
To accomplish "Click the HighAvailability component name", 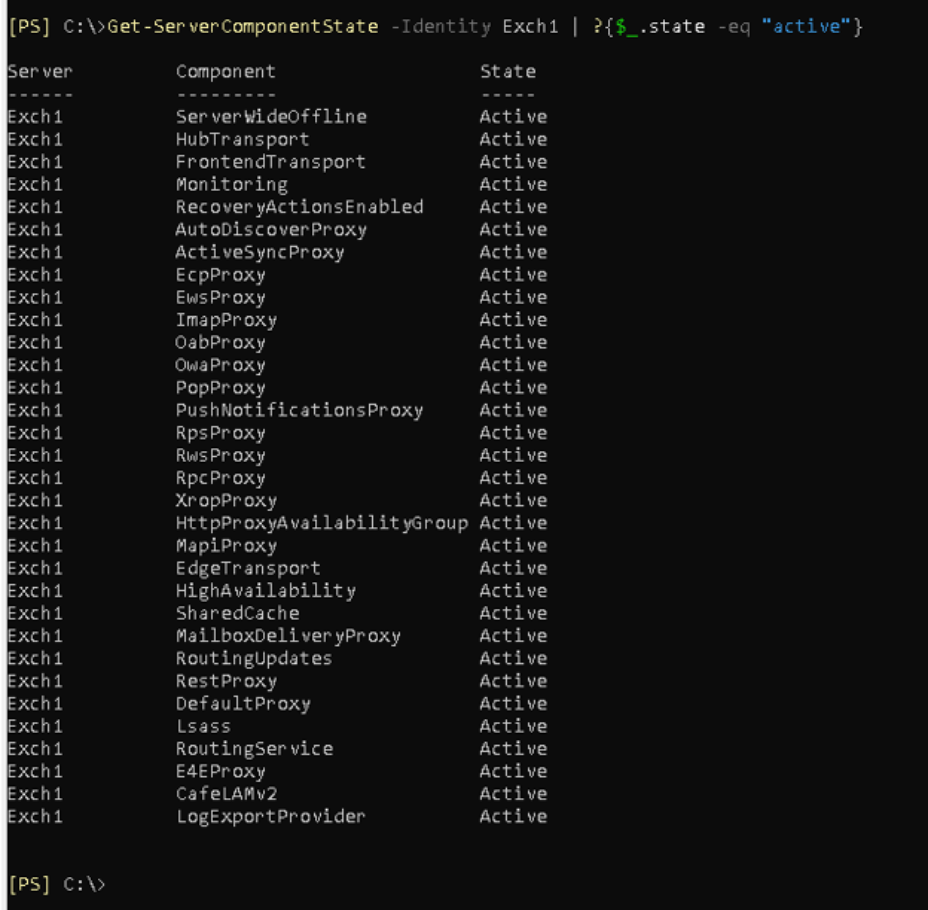I will pos(266,590).
